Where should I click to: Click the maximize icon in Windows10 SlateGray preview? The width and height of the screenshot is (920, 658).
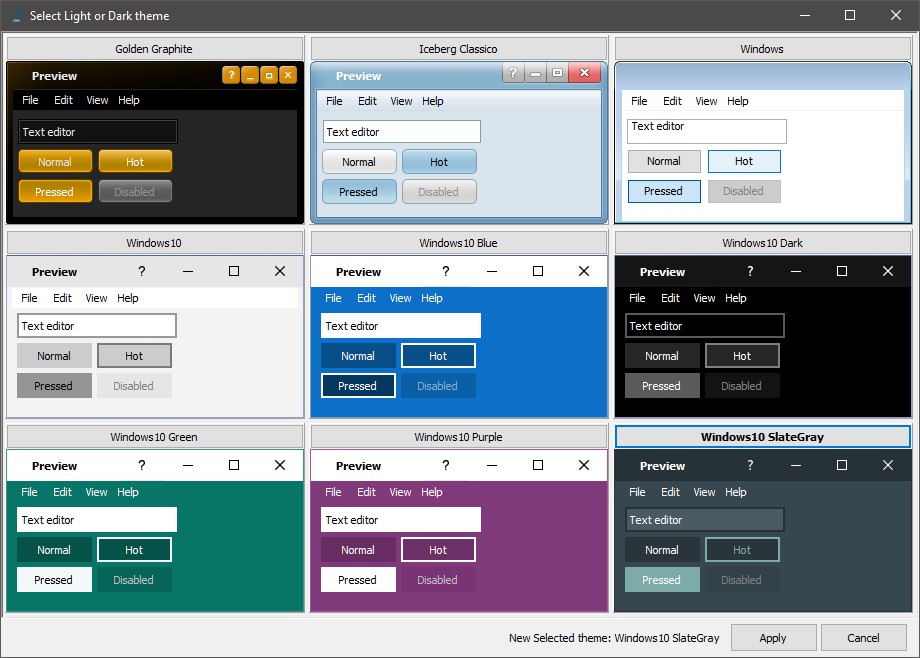(x=841, y=465)
